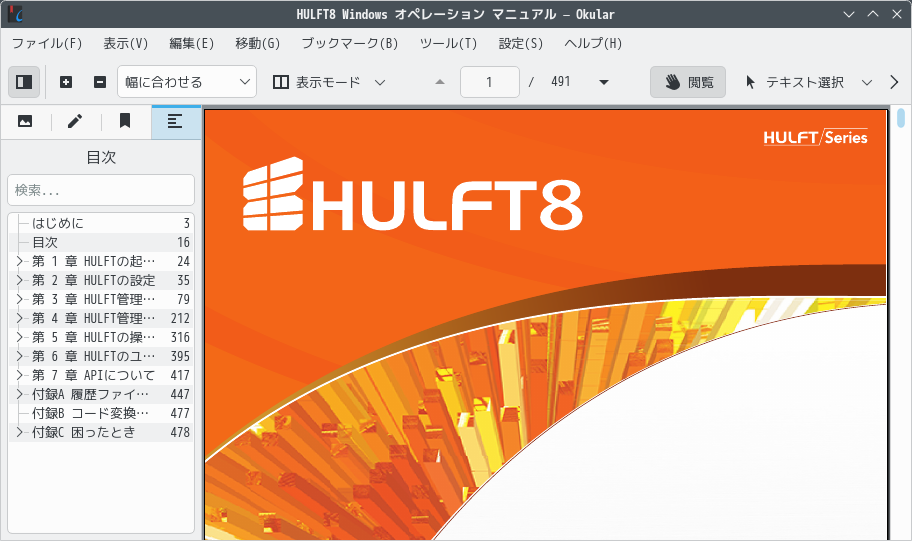Expand 第 1 章 HULFTの起… tree node
This screenshot has height=541, width=912.
19,261
